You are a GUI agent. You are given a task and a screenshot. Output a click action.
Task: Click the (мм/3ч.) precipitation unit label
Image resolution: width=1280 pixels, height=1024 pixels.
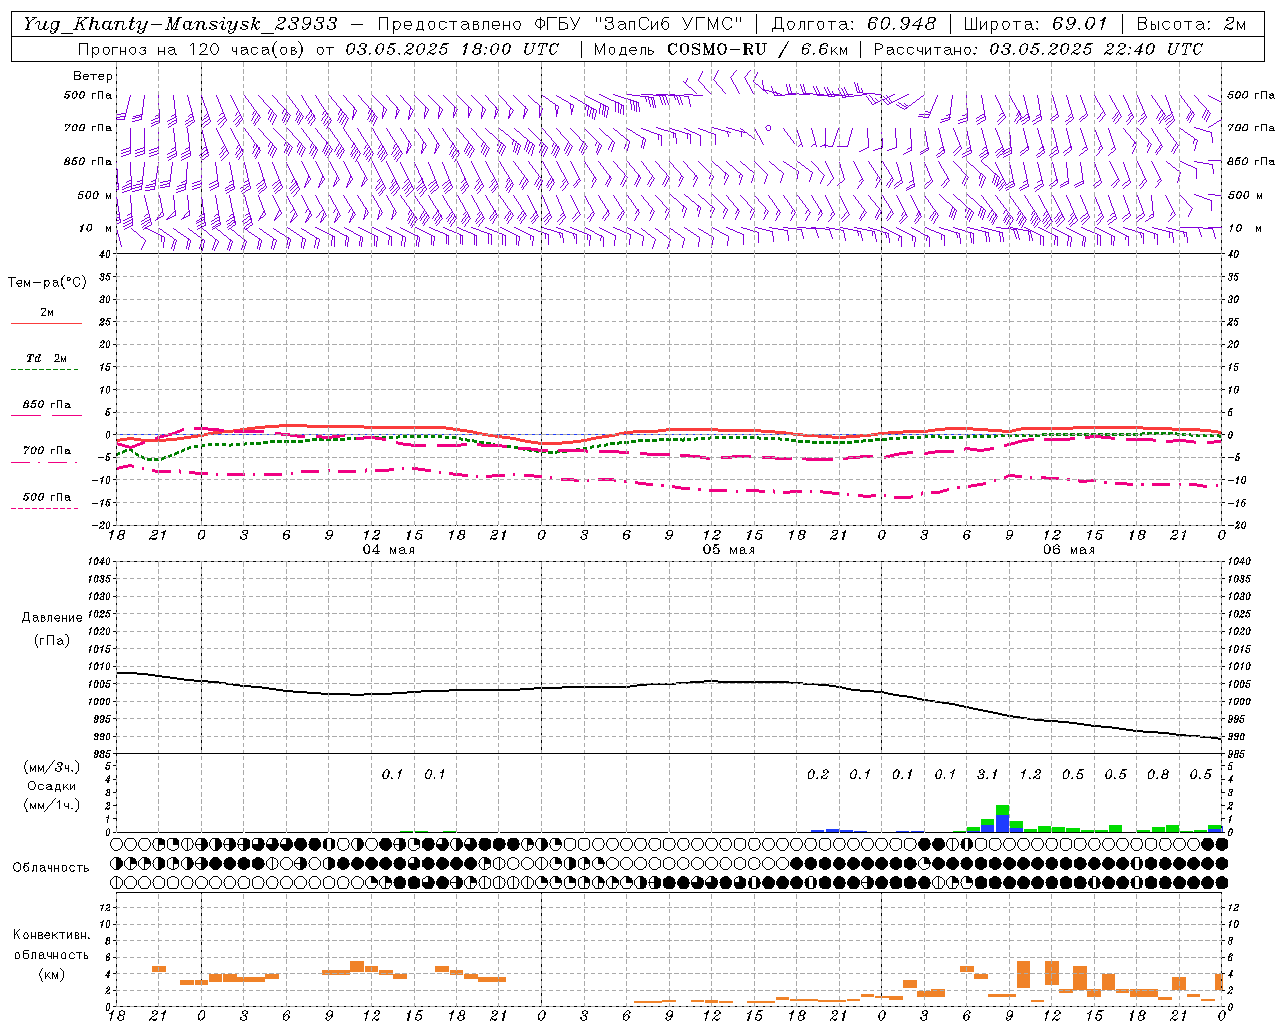point(52,767)
